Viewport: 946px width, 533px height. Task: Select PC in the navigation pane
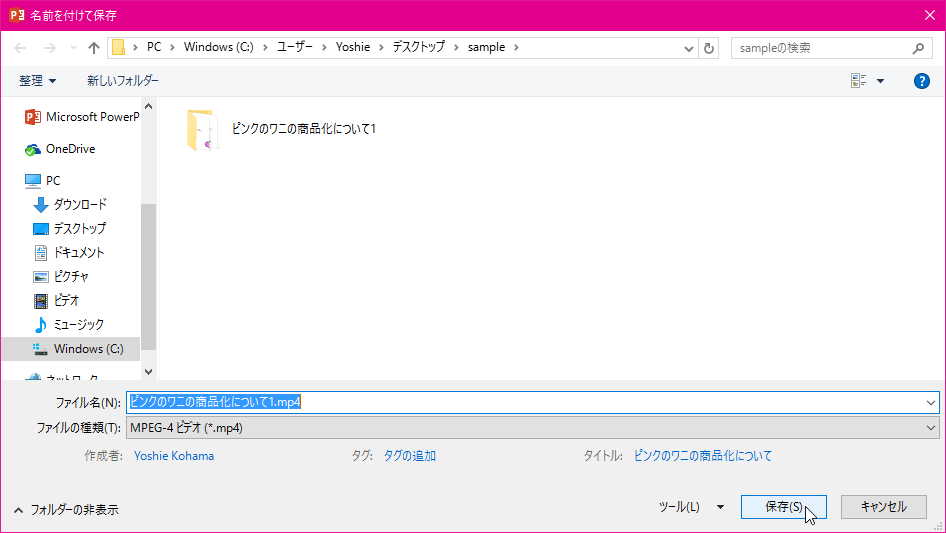(43, 180)
